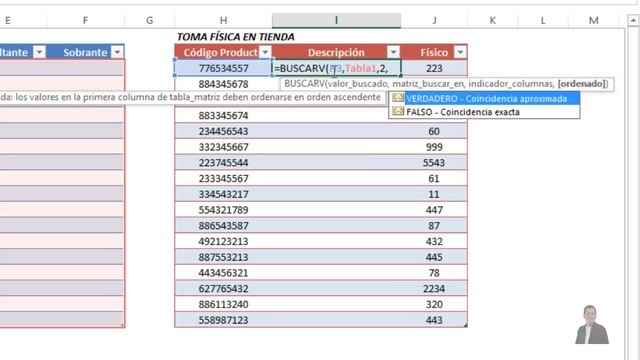Image resolution: width=640 pixels, height=360 pixels.
Task: Select cell with code 492123213
Action: pyautogui.click(x=223, y=241)
